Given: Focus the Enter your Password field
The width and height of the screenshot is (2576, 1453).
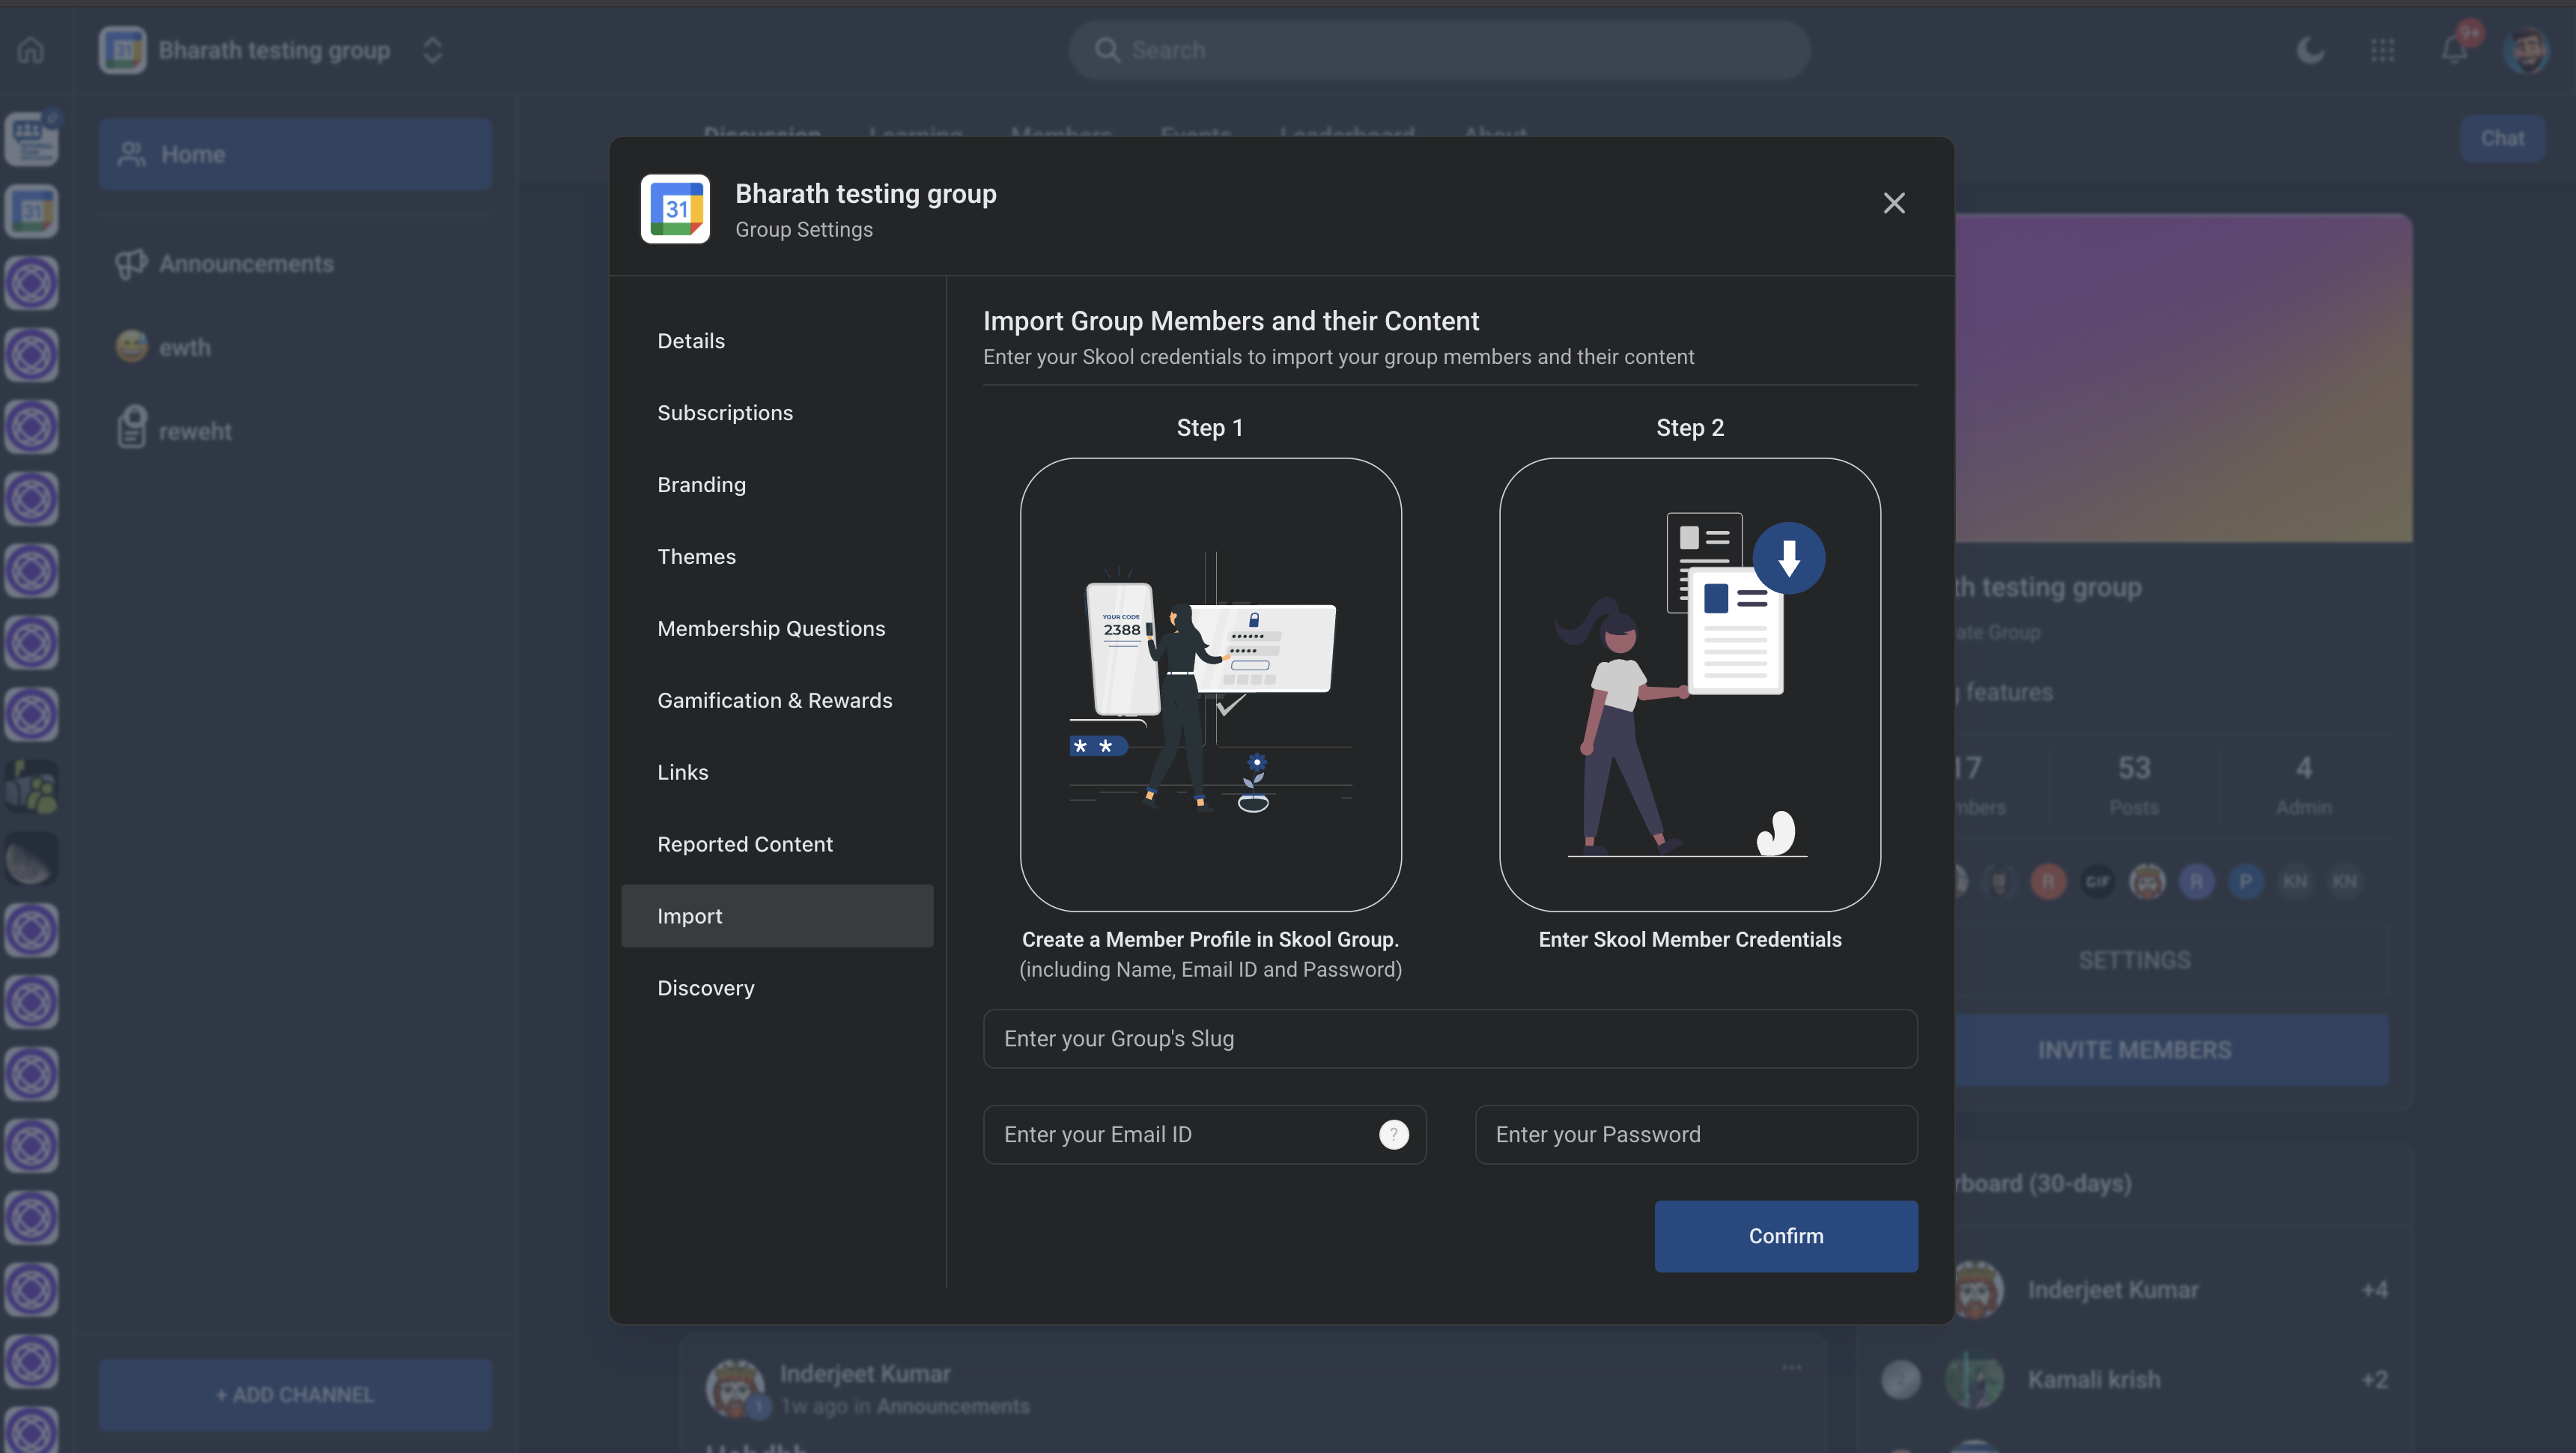Looking at the screenshot, I should click(x=1695, y=1134).
